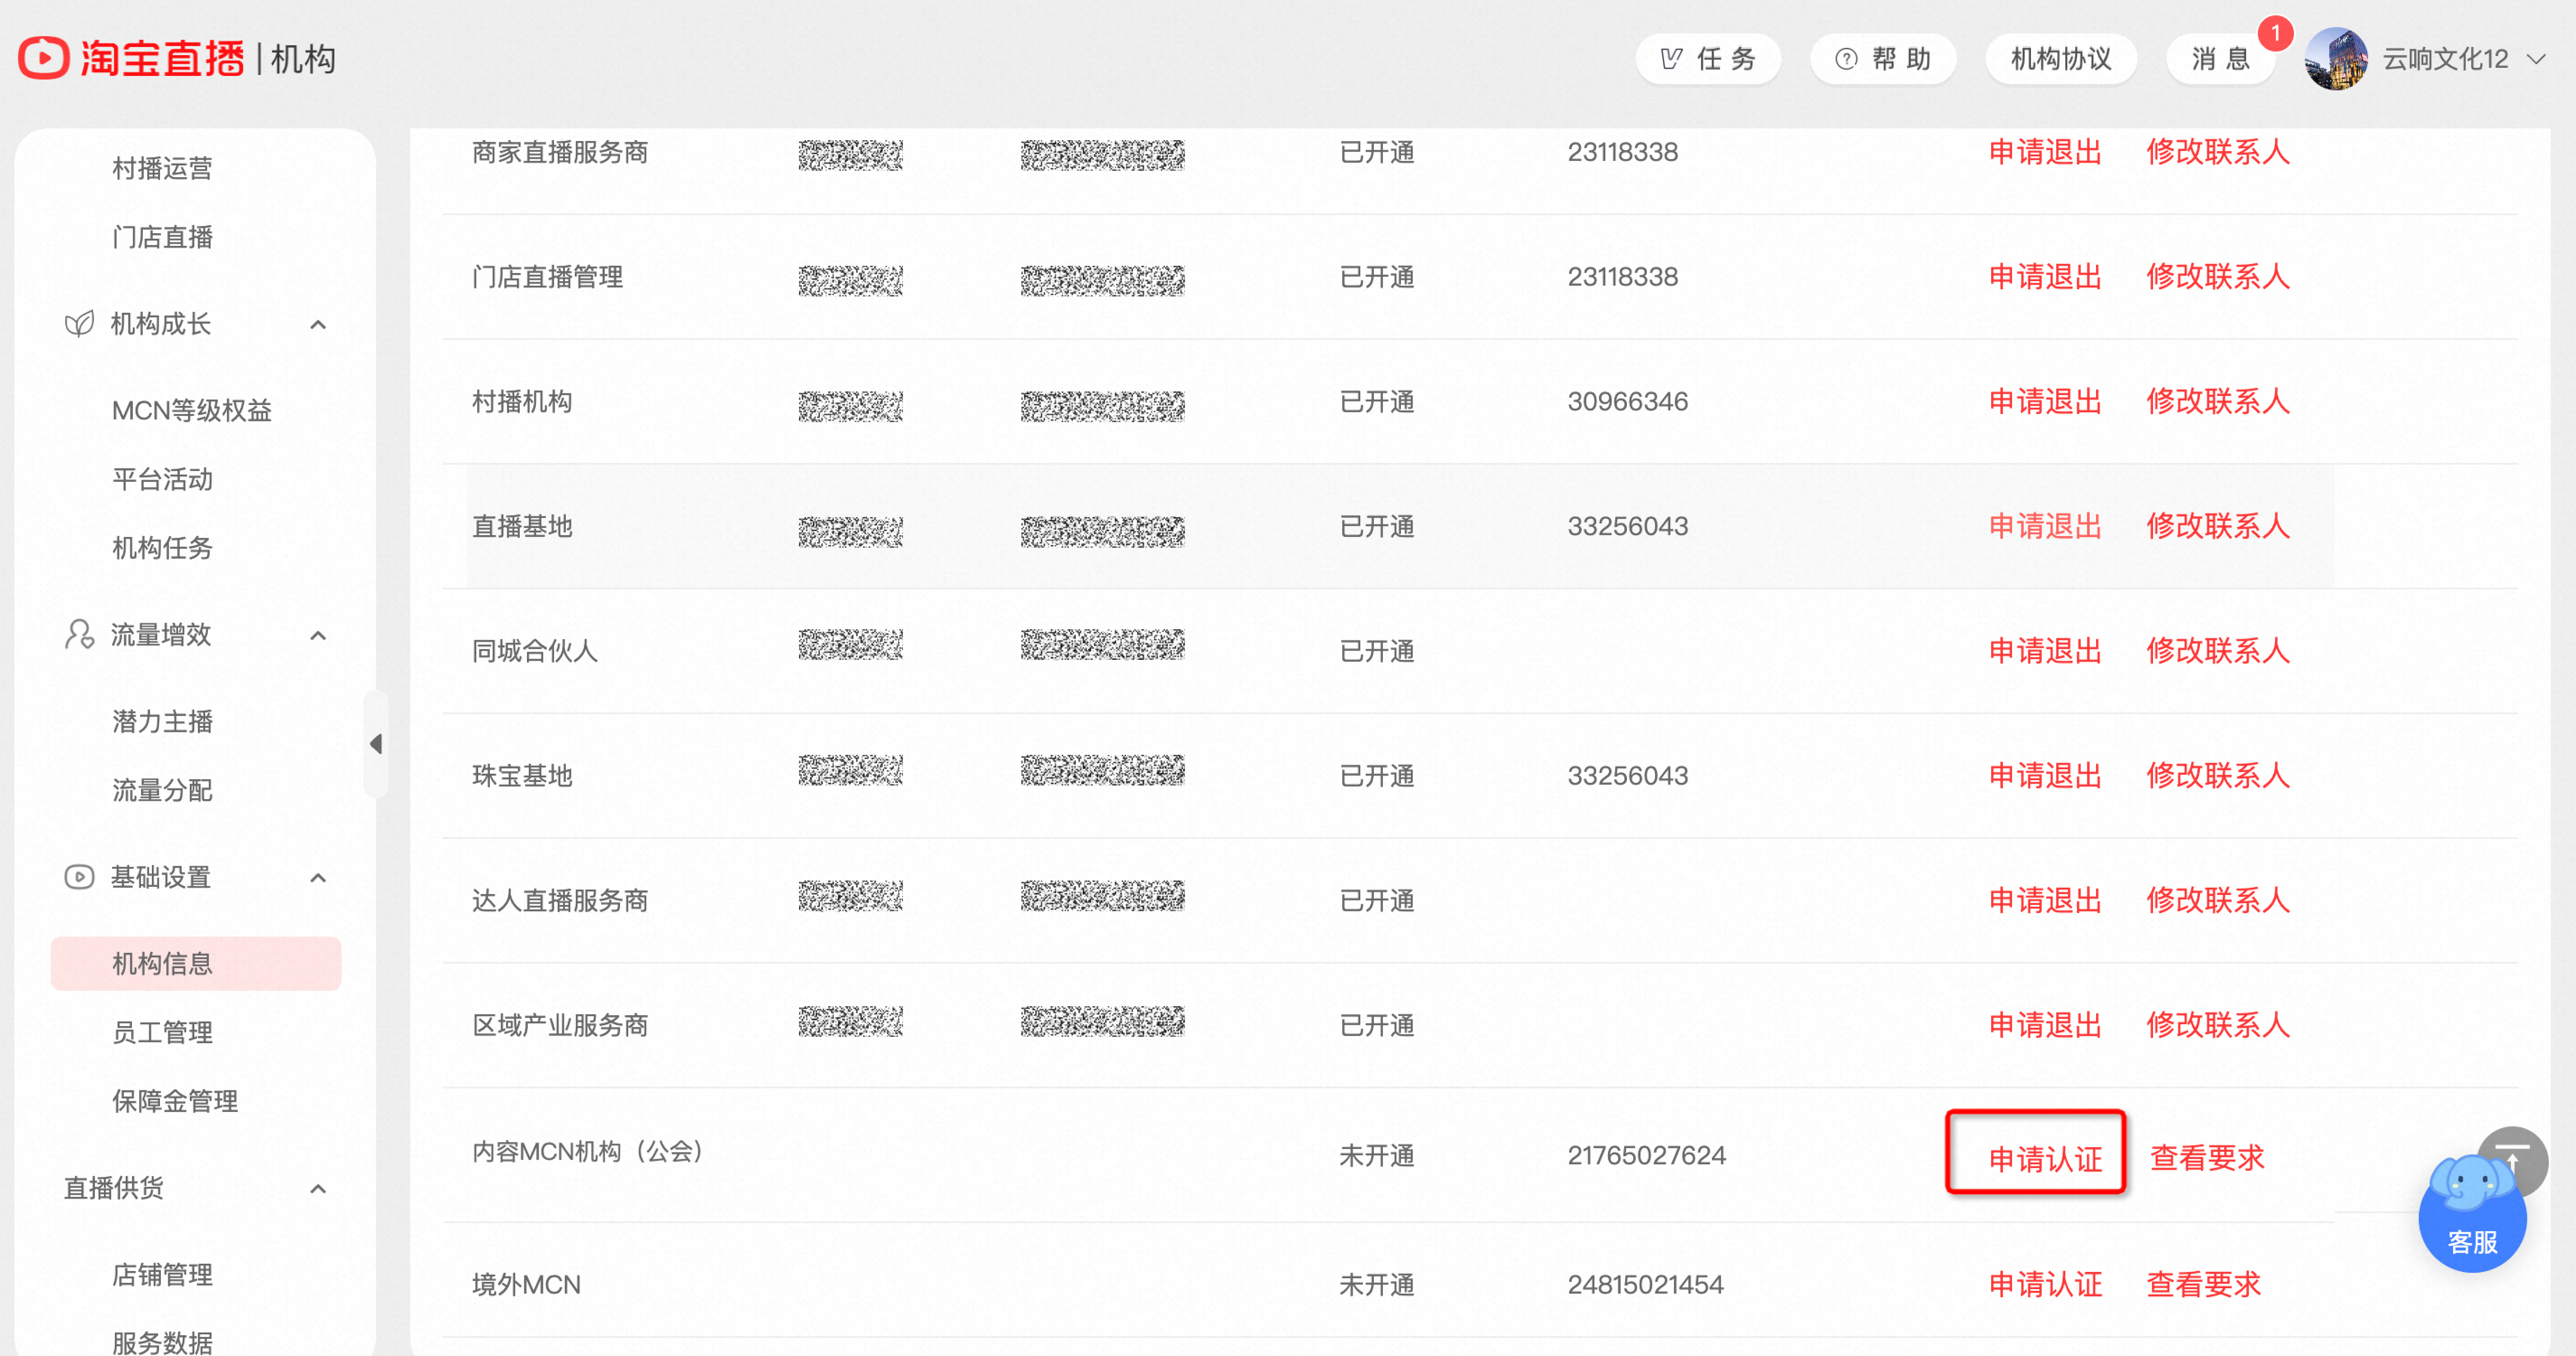Image resolution: width=2576 pixels, height=1356 pixels.
Task: Click the 基础设置 play icon
Action: 79,877
